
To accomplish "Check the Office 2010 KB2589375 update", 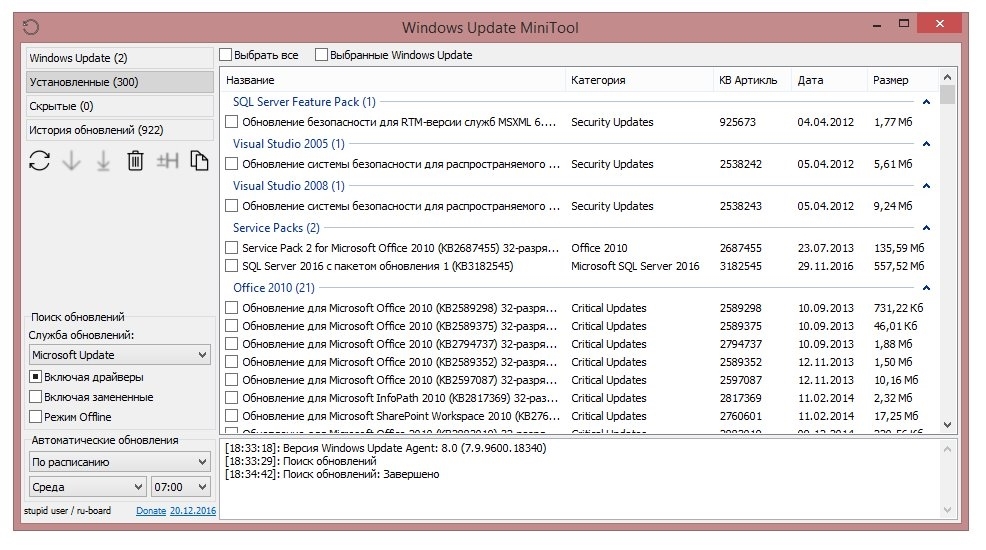I will point(231,326).
